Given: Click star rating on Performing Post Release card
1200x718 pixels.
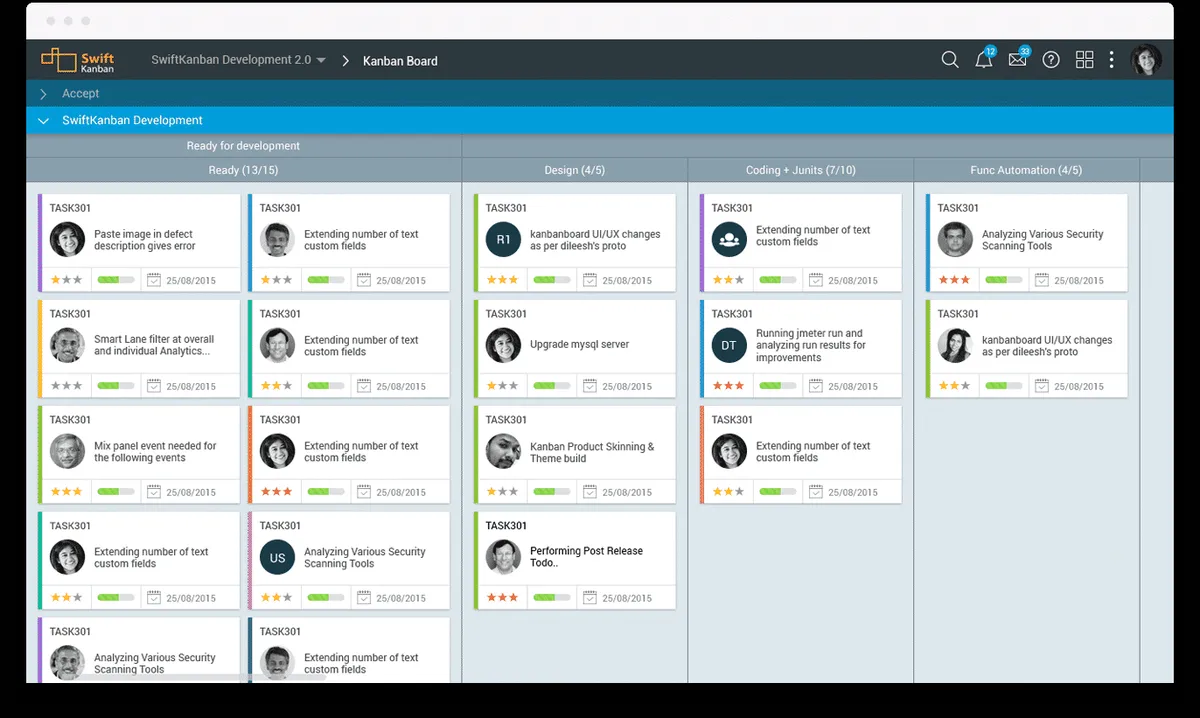Looking at the screenshot, I should click(x=503, y=598).
